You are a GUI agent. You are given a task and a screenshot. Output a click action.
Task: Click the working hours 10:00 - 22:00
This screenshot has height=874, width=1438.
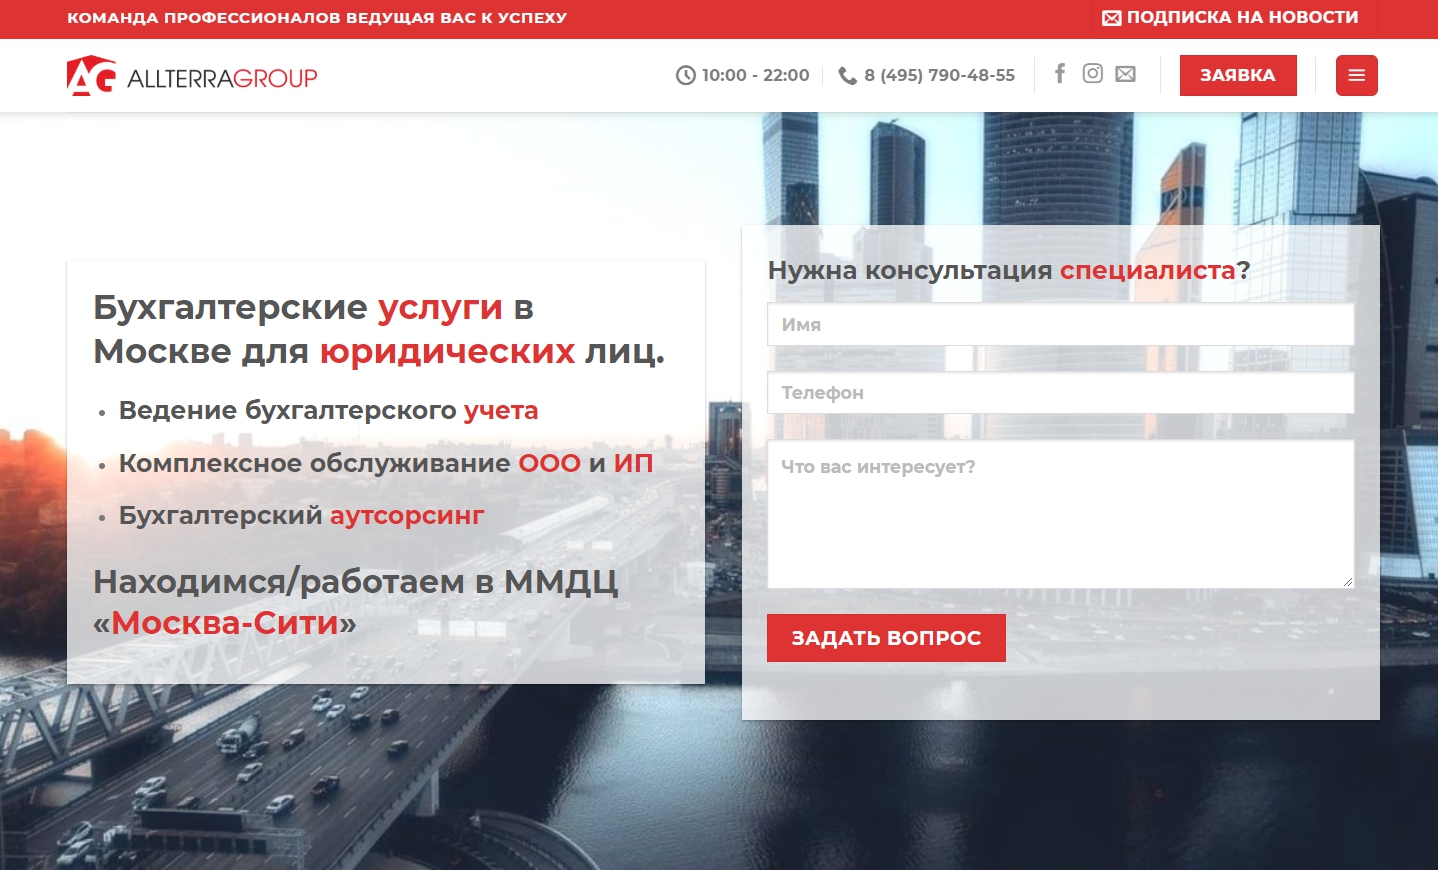(755, 75)
